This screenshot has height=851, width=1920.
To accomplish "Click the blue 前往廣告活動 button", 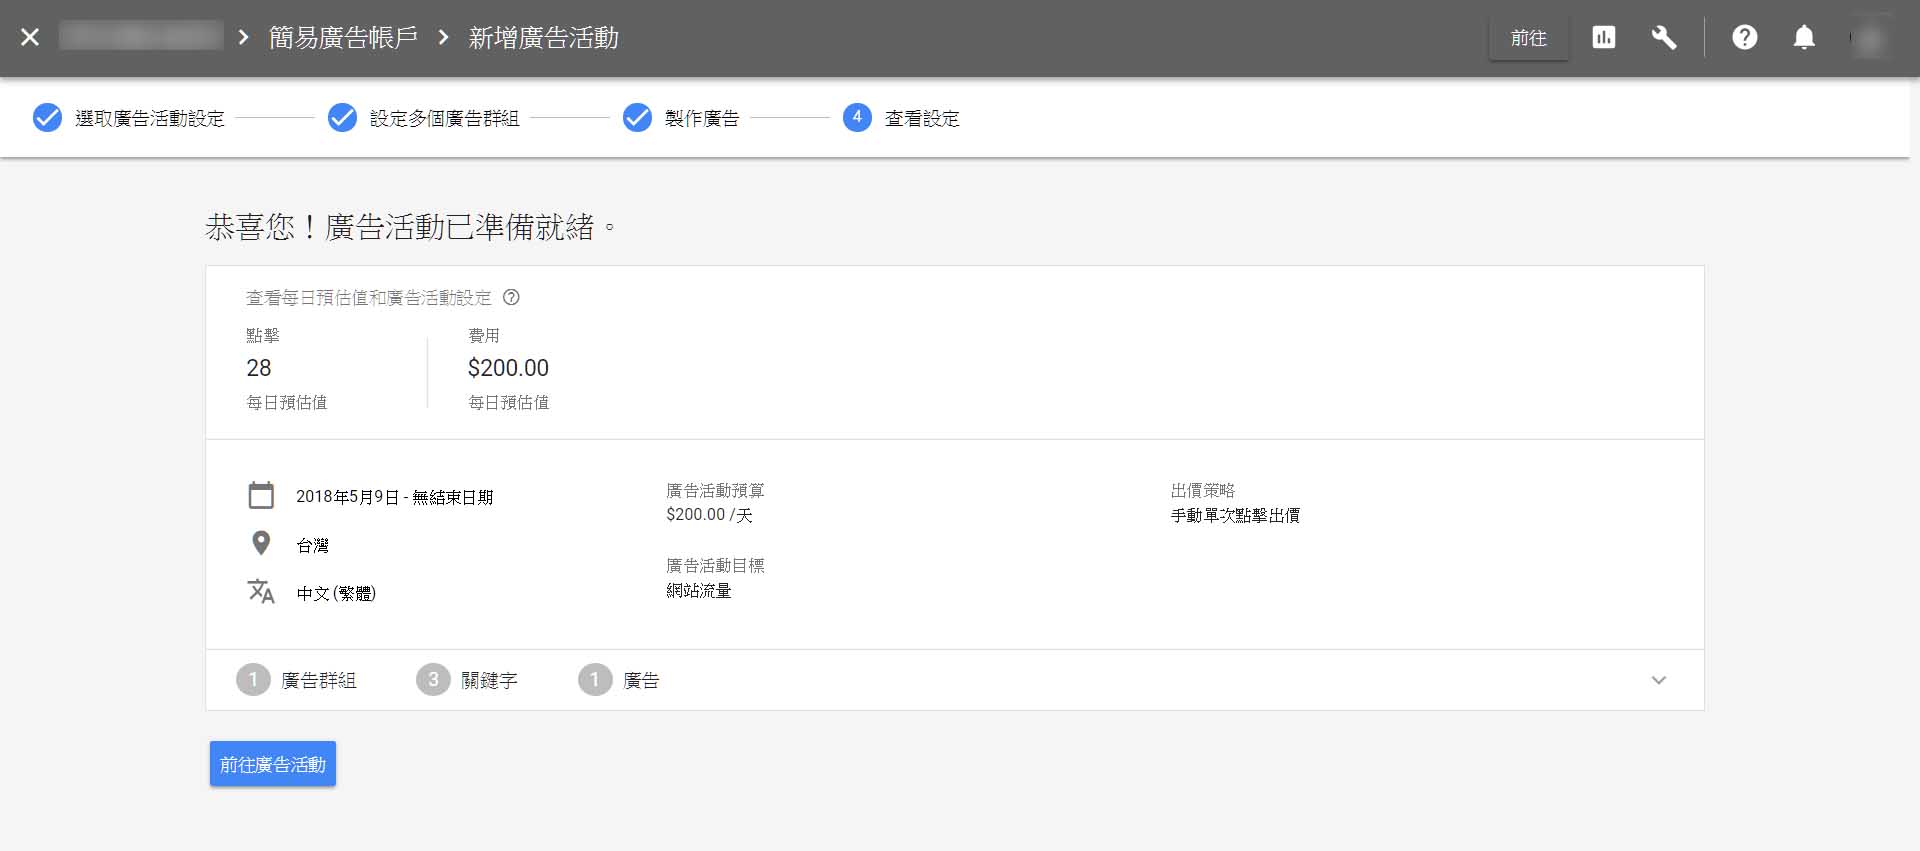I will [x=272, y=764].
